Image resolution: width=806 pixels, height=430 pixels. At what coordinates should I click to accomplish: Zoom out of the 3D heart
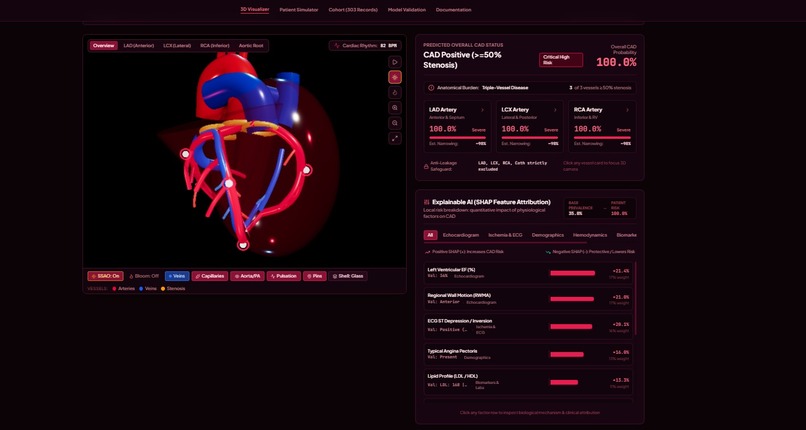[x=395, y=123]
